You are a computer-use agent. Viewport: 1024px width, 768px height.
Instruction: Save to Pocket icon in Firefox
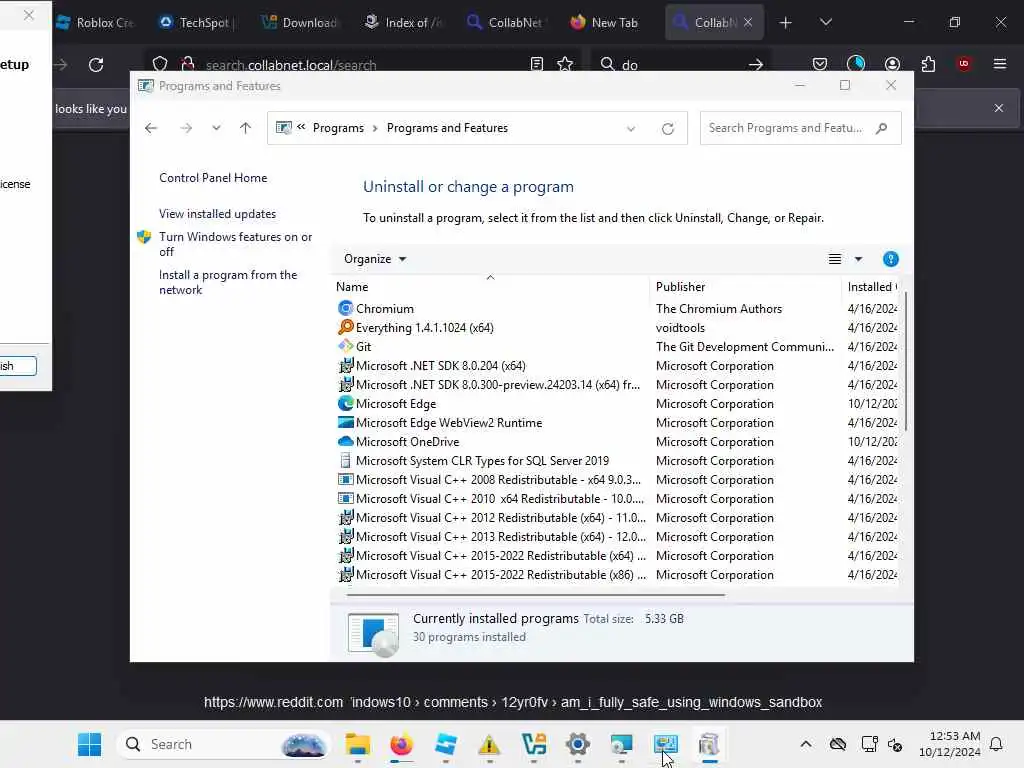[x=820, y=64]
